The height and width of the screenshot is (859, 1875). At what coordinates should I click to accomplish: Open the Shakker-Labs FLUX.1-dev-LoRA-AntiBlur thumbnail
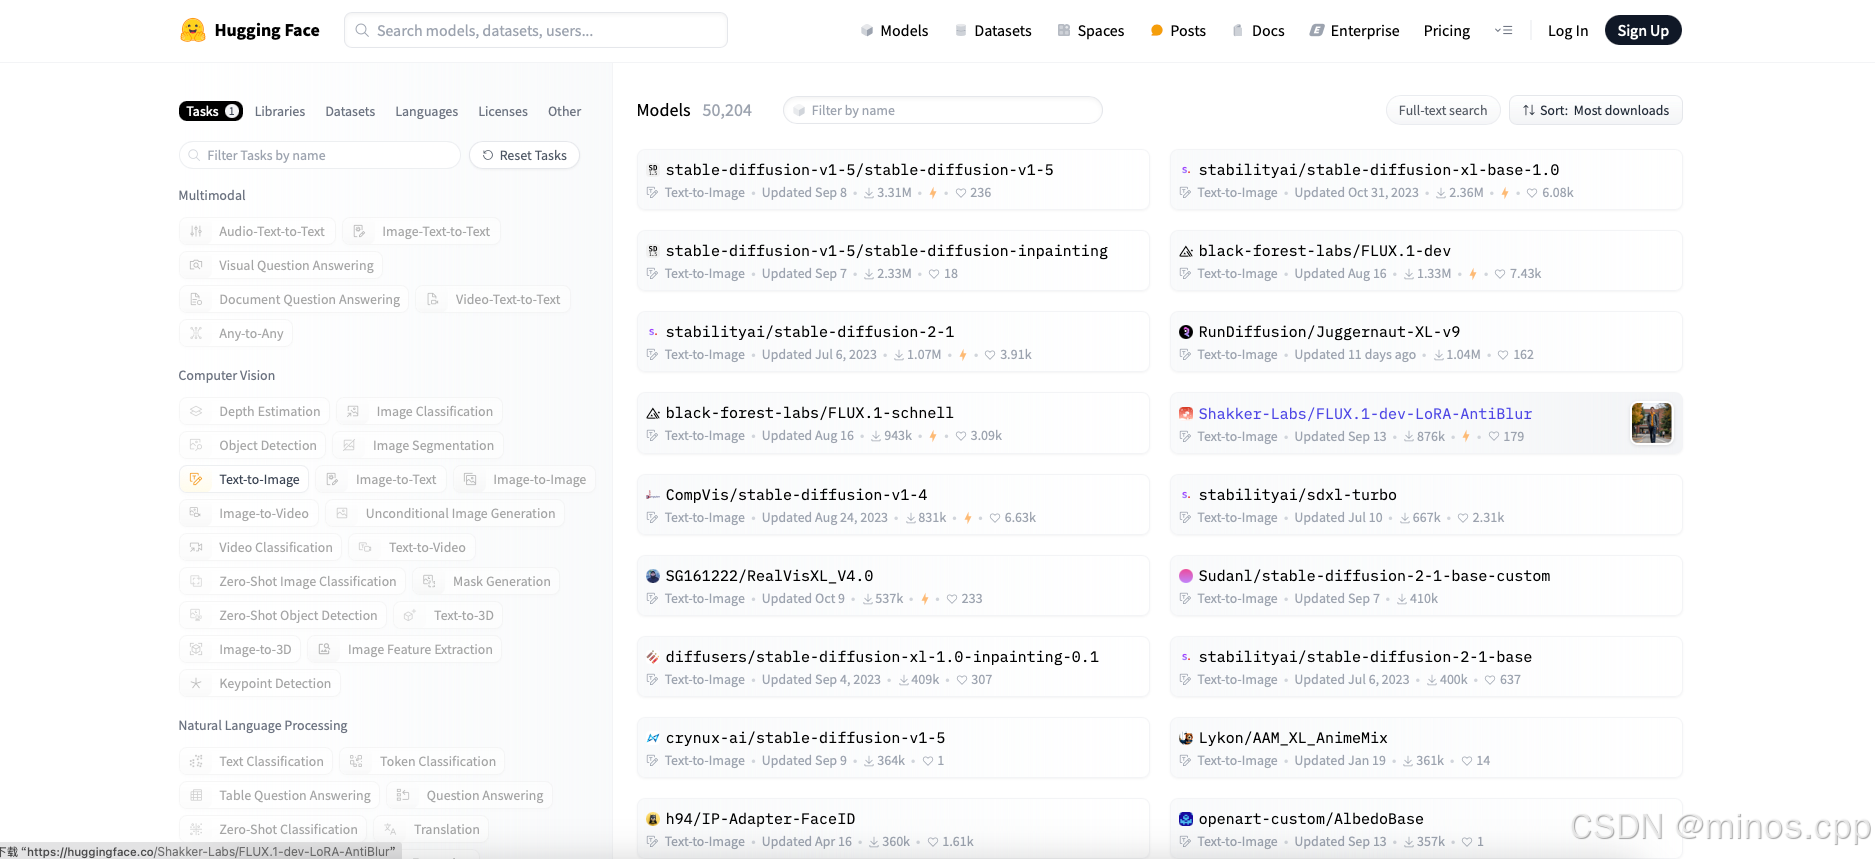pyautogui.click(x=1651, y=423)
